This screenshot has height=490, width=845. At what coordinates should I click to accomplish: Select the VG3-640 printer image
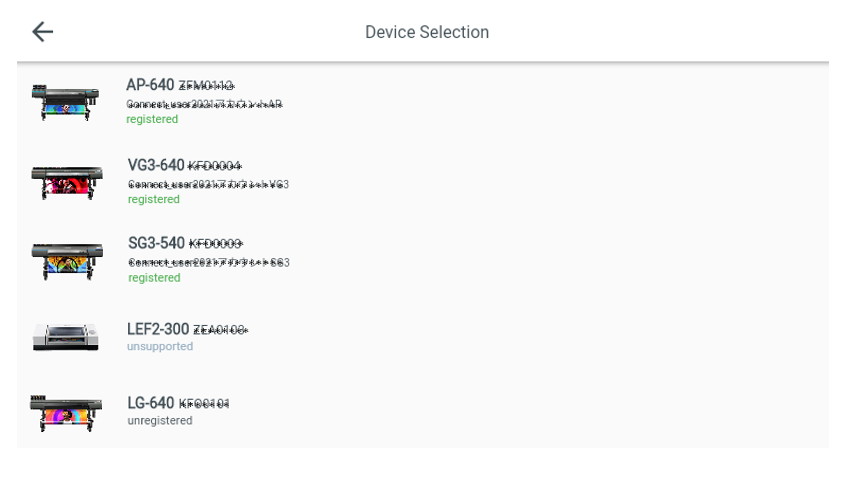click(x=67, y=183)
